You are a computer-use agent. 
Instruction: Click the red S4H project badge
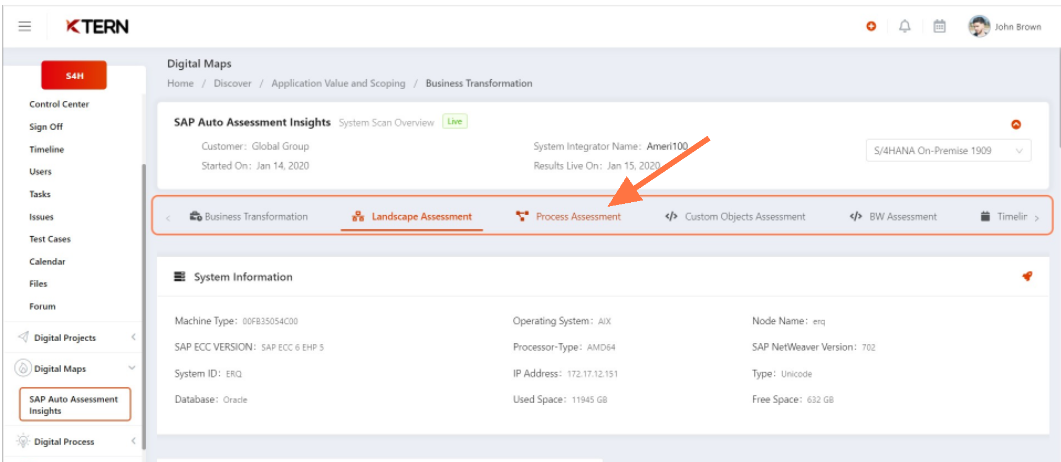pos(74,75)
